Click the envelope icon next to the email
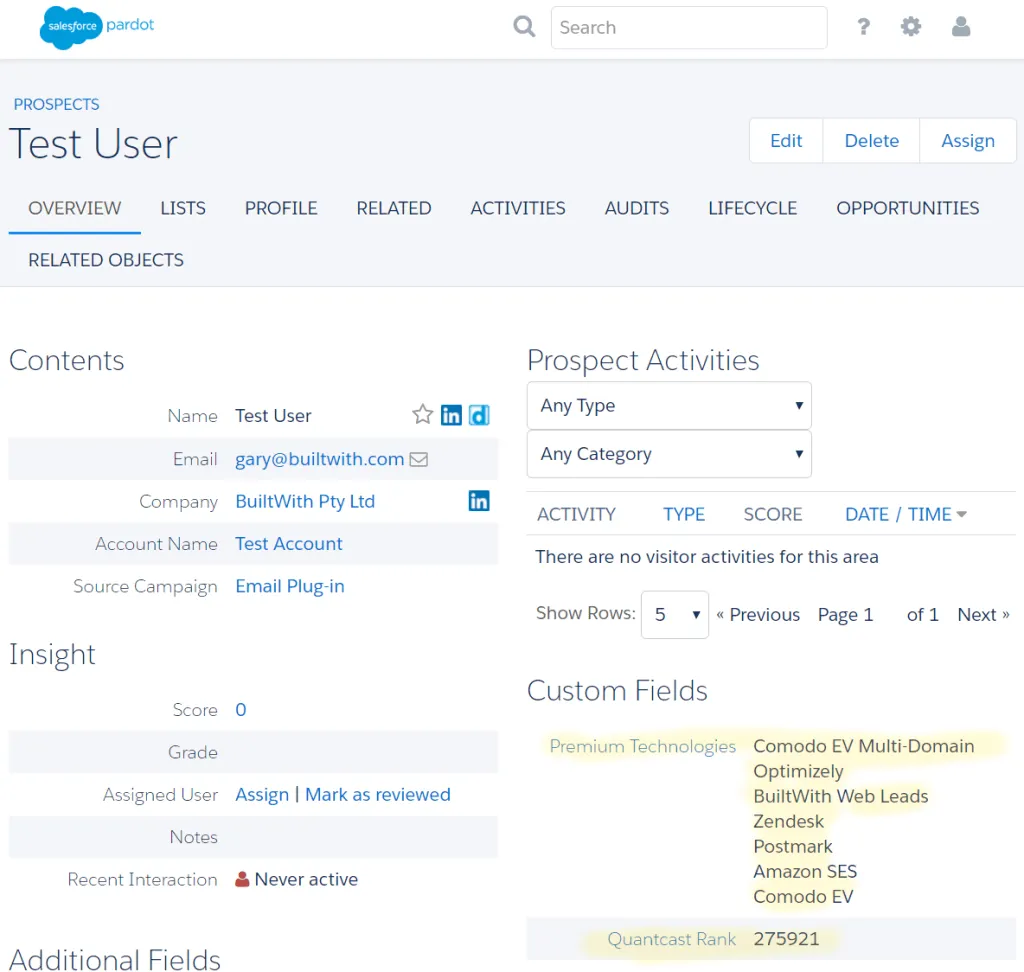Screen dimensions: 1024x972 pyautogui.click(x=419, y=459)
